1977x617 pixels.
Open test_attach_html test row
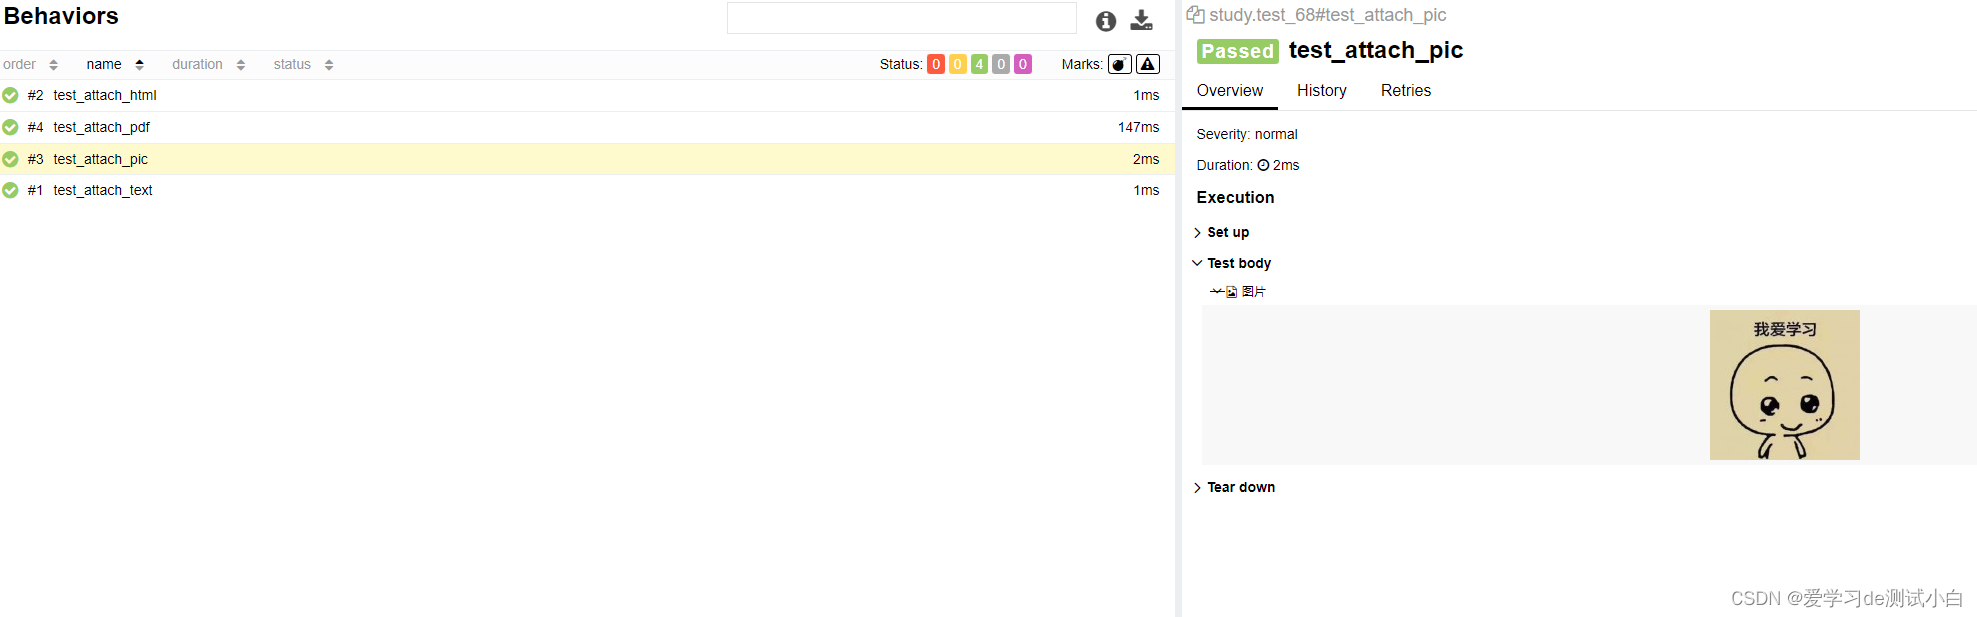pos(587,95)
